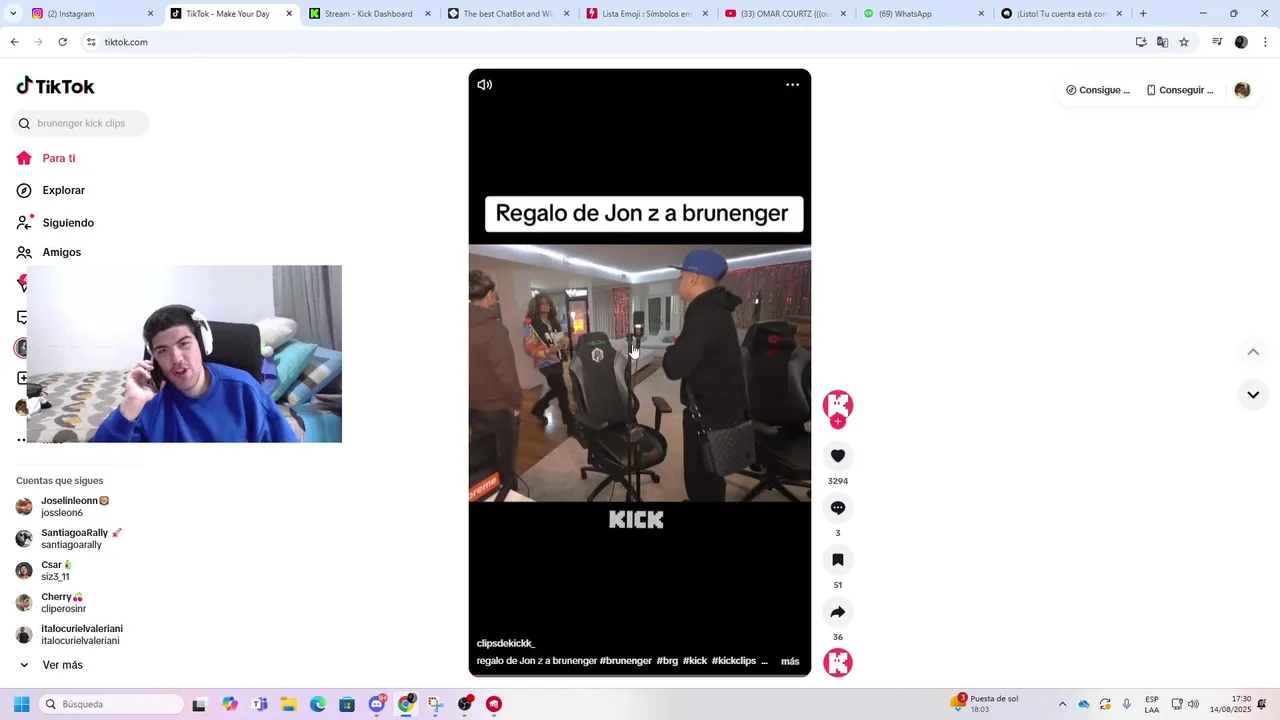Screen dimensions: 1280x720
Task: Open the profile avatar menu at top right
Action: point(1242,90)
